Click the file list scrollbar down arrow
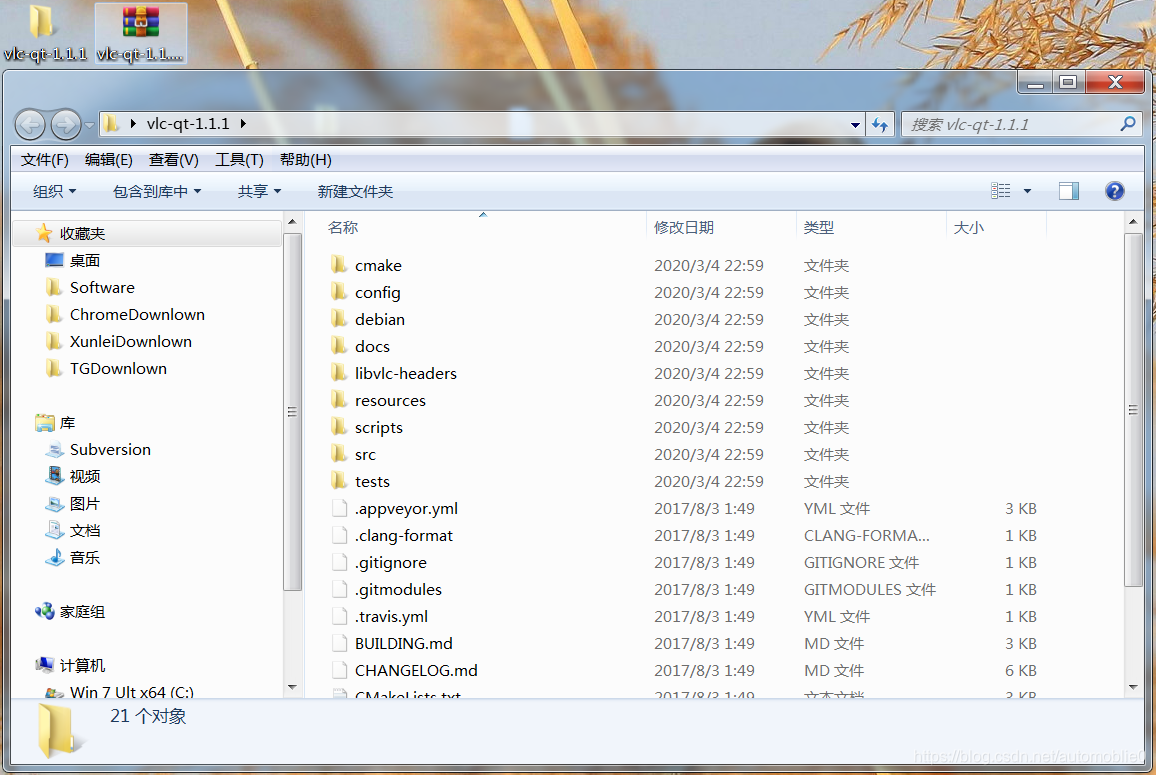 click(1132, 687)
